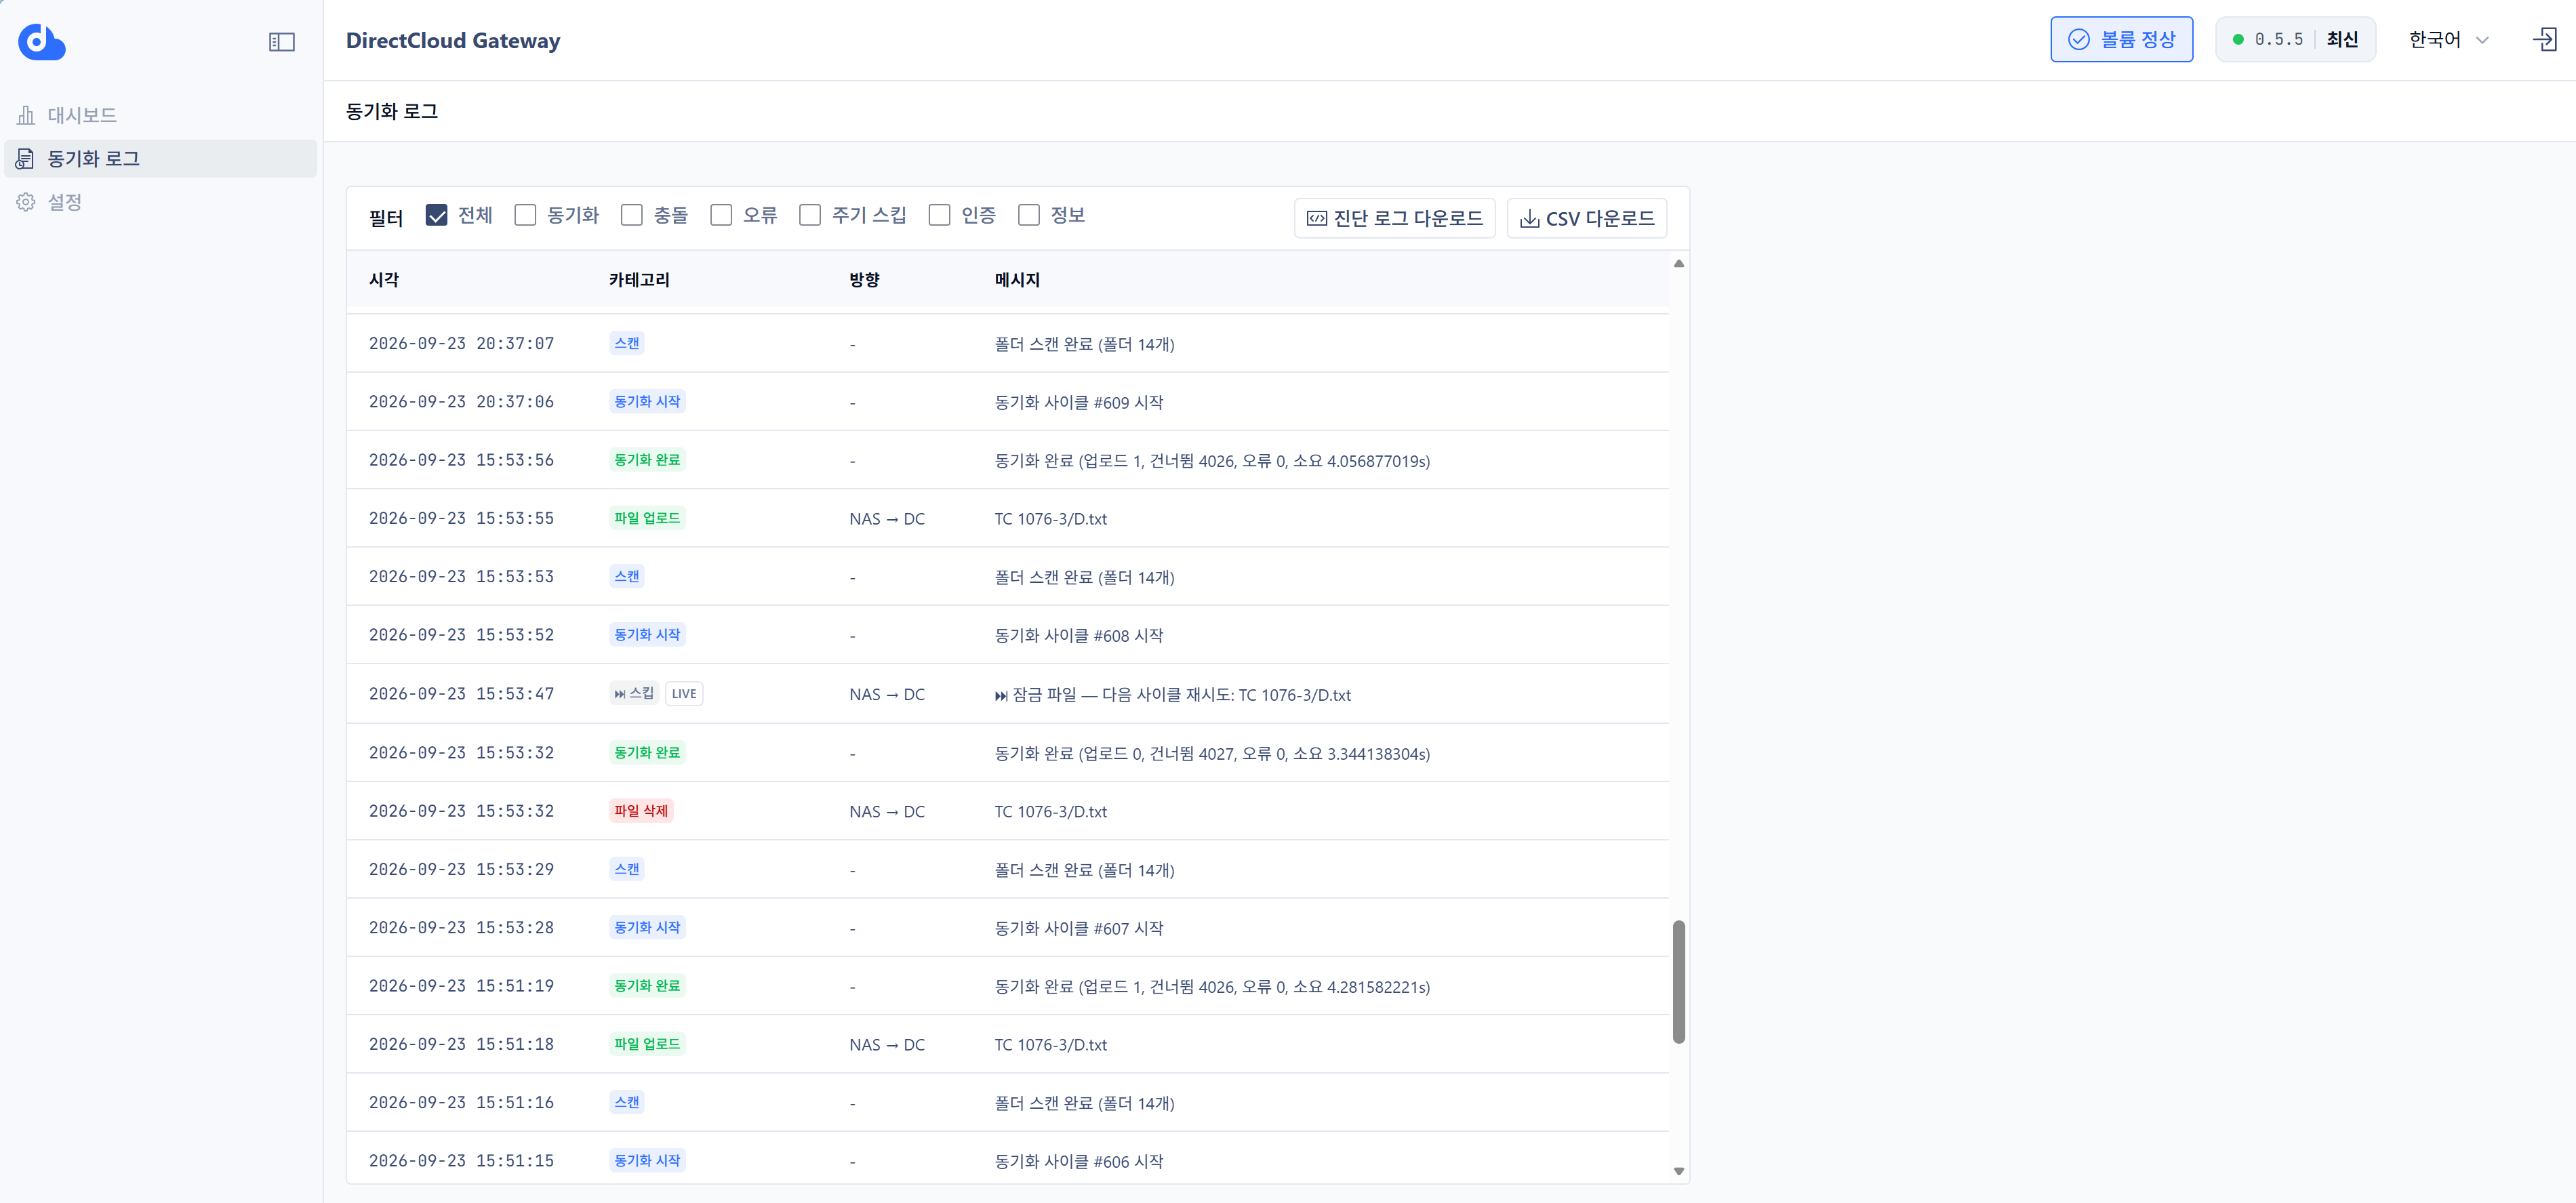Click message 동기화 사이클 #609 시작
2576x1203 pixels.
(x=1079, y=403)
